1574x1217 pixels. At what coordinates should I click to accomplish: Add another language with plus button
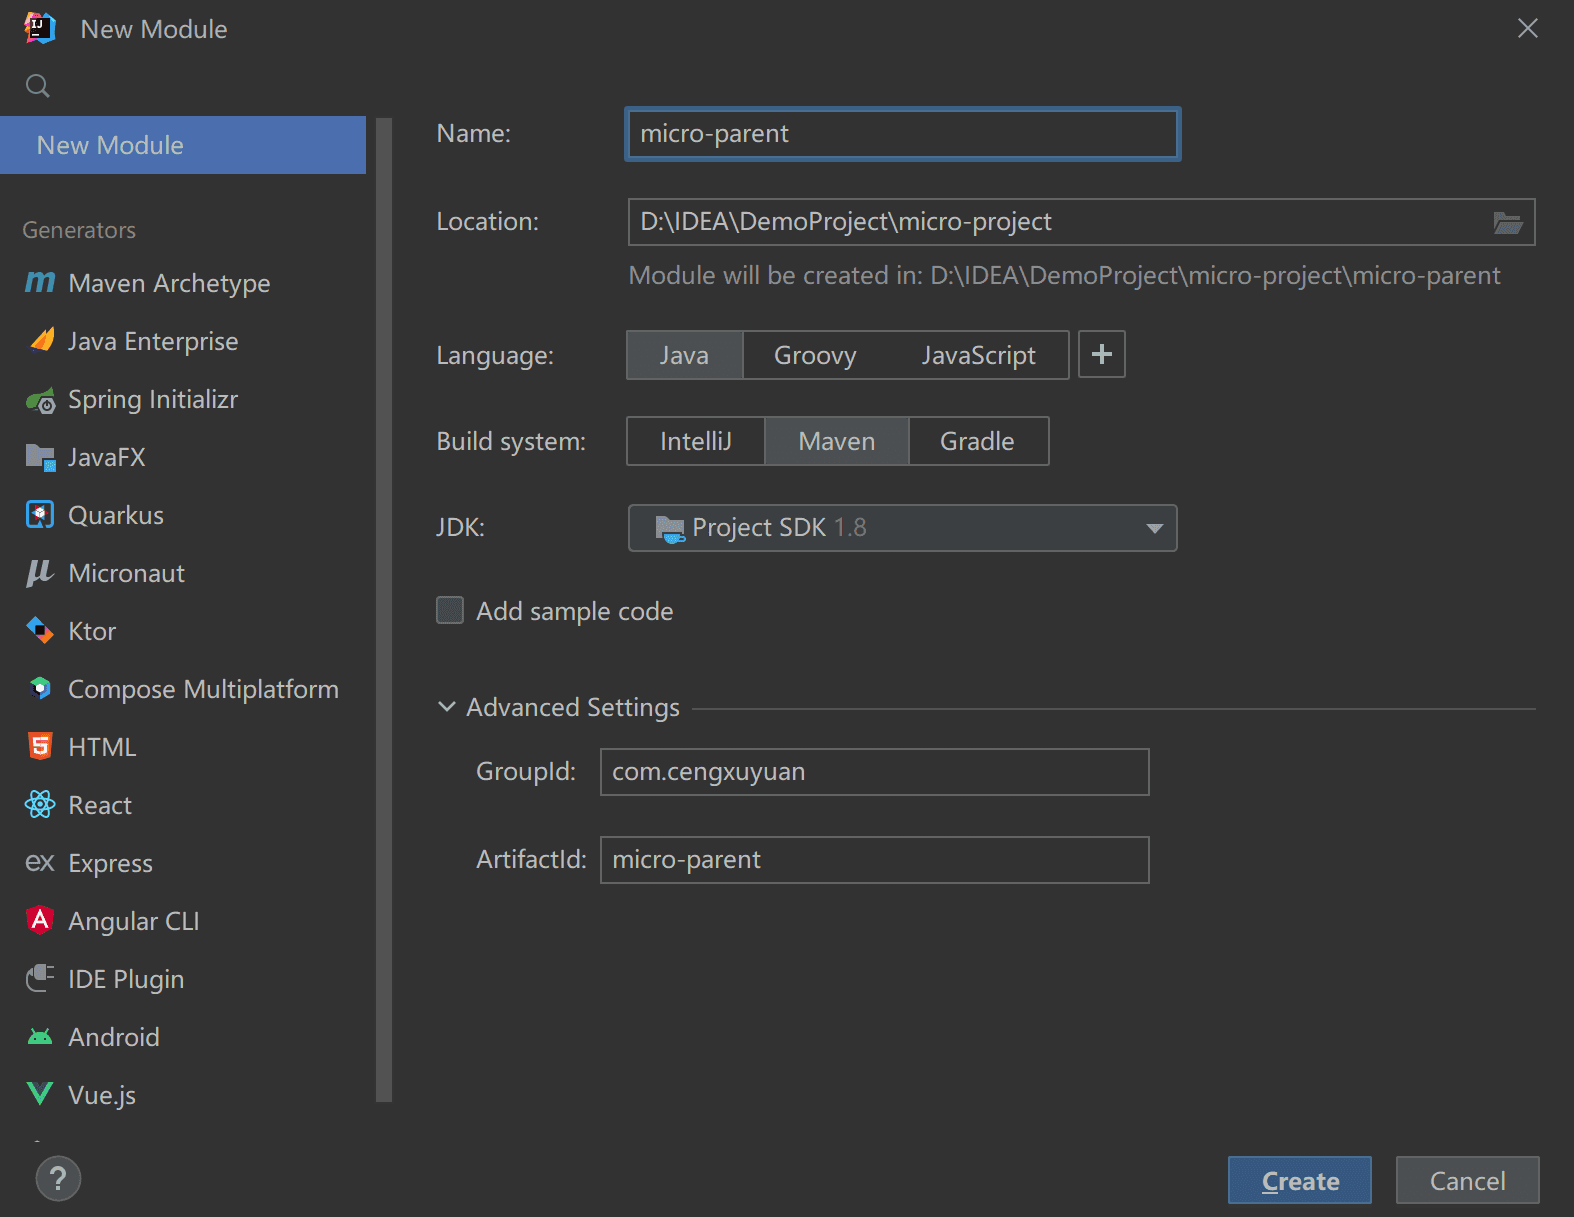click(1102, 354)
